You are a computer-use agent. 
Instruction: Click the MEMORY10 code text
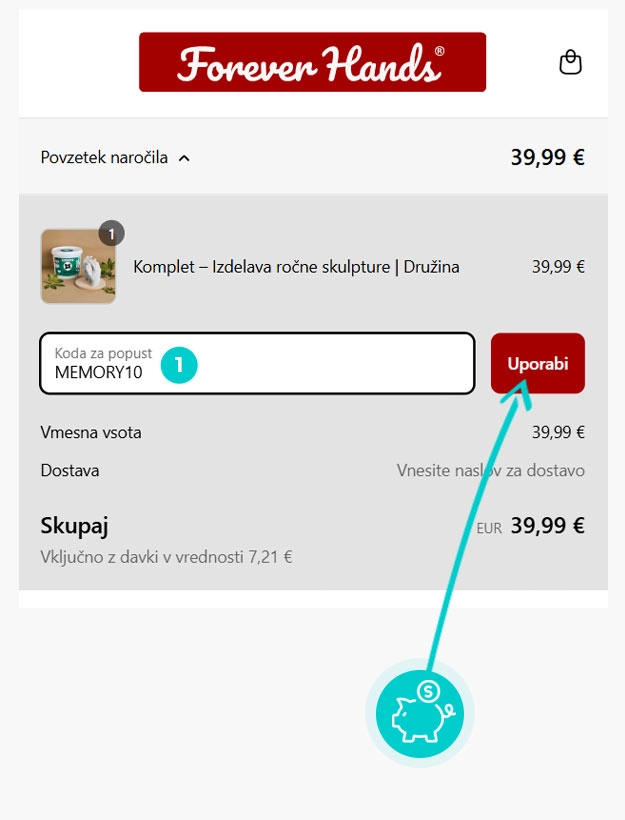pos(98,372)
